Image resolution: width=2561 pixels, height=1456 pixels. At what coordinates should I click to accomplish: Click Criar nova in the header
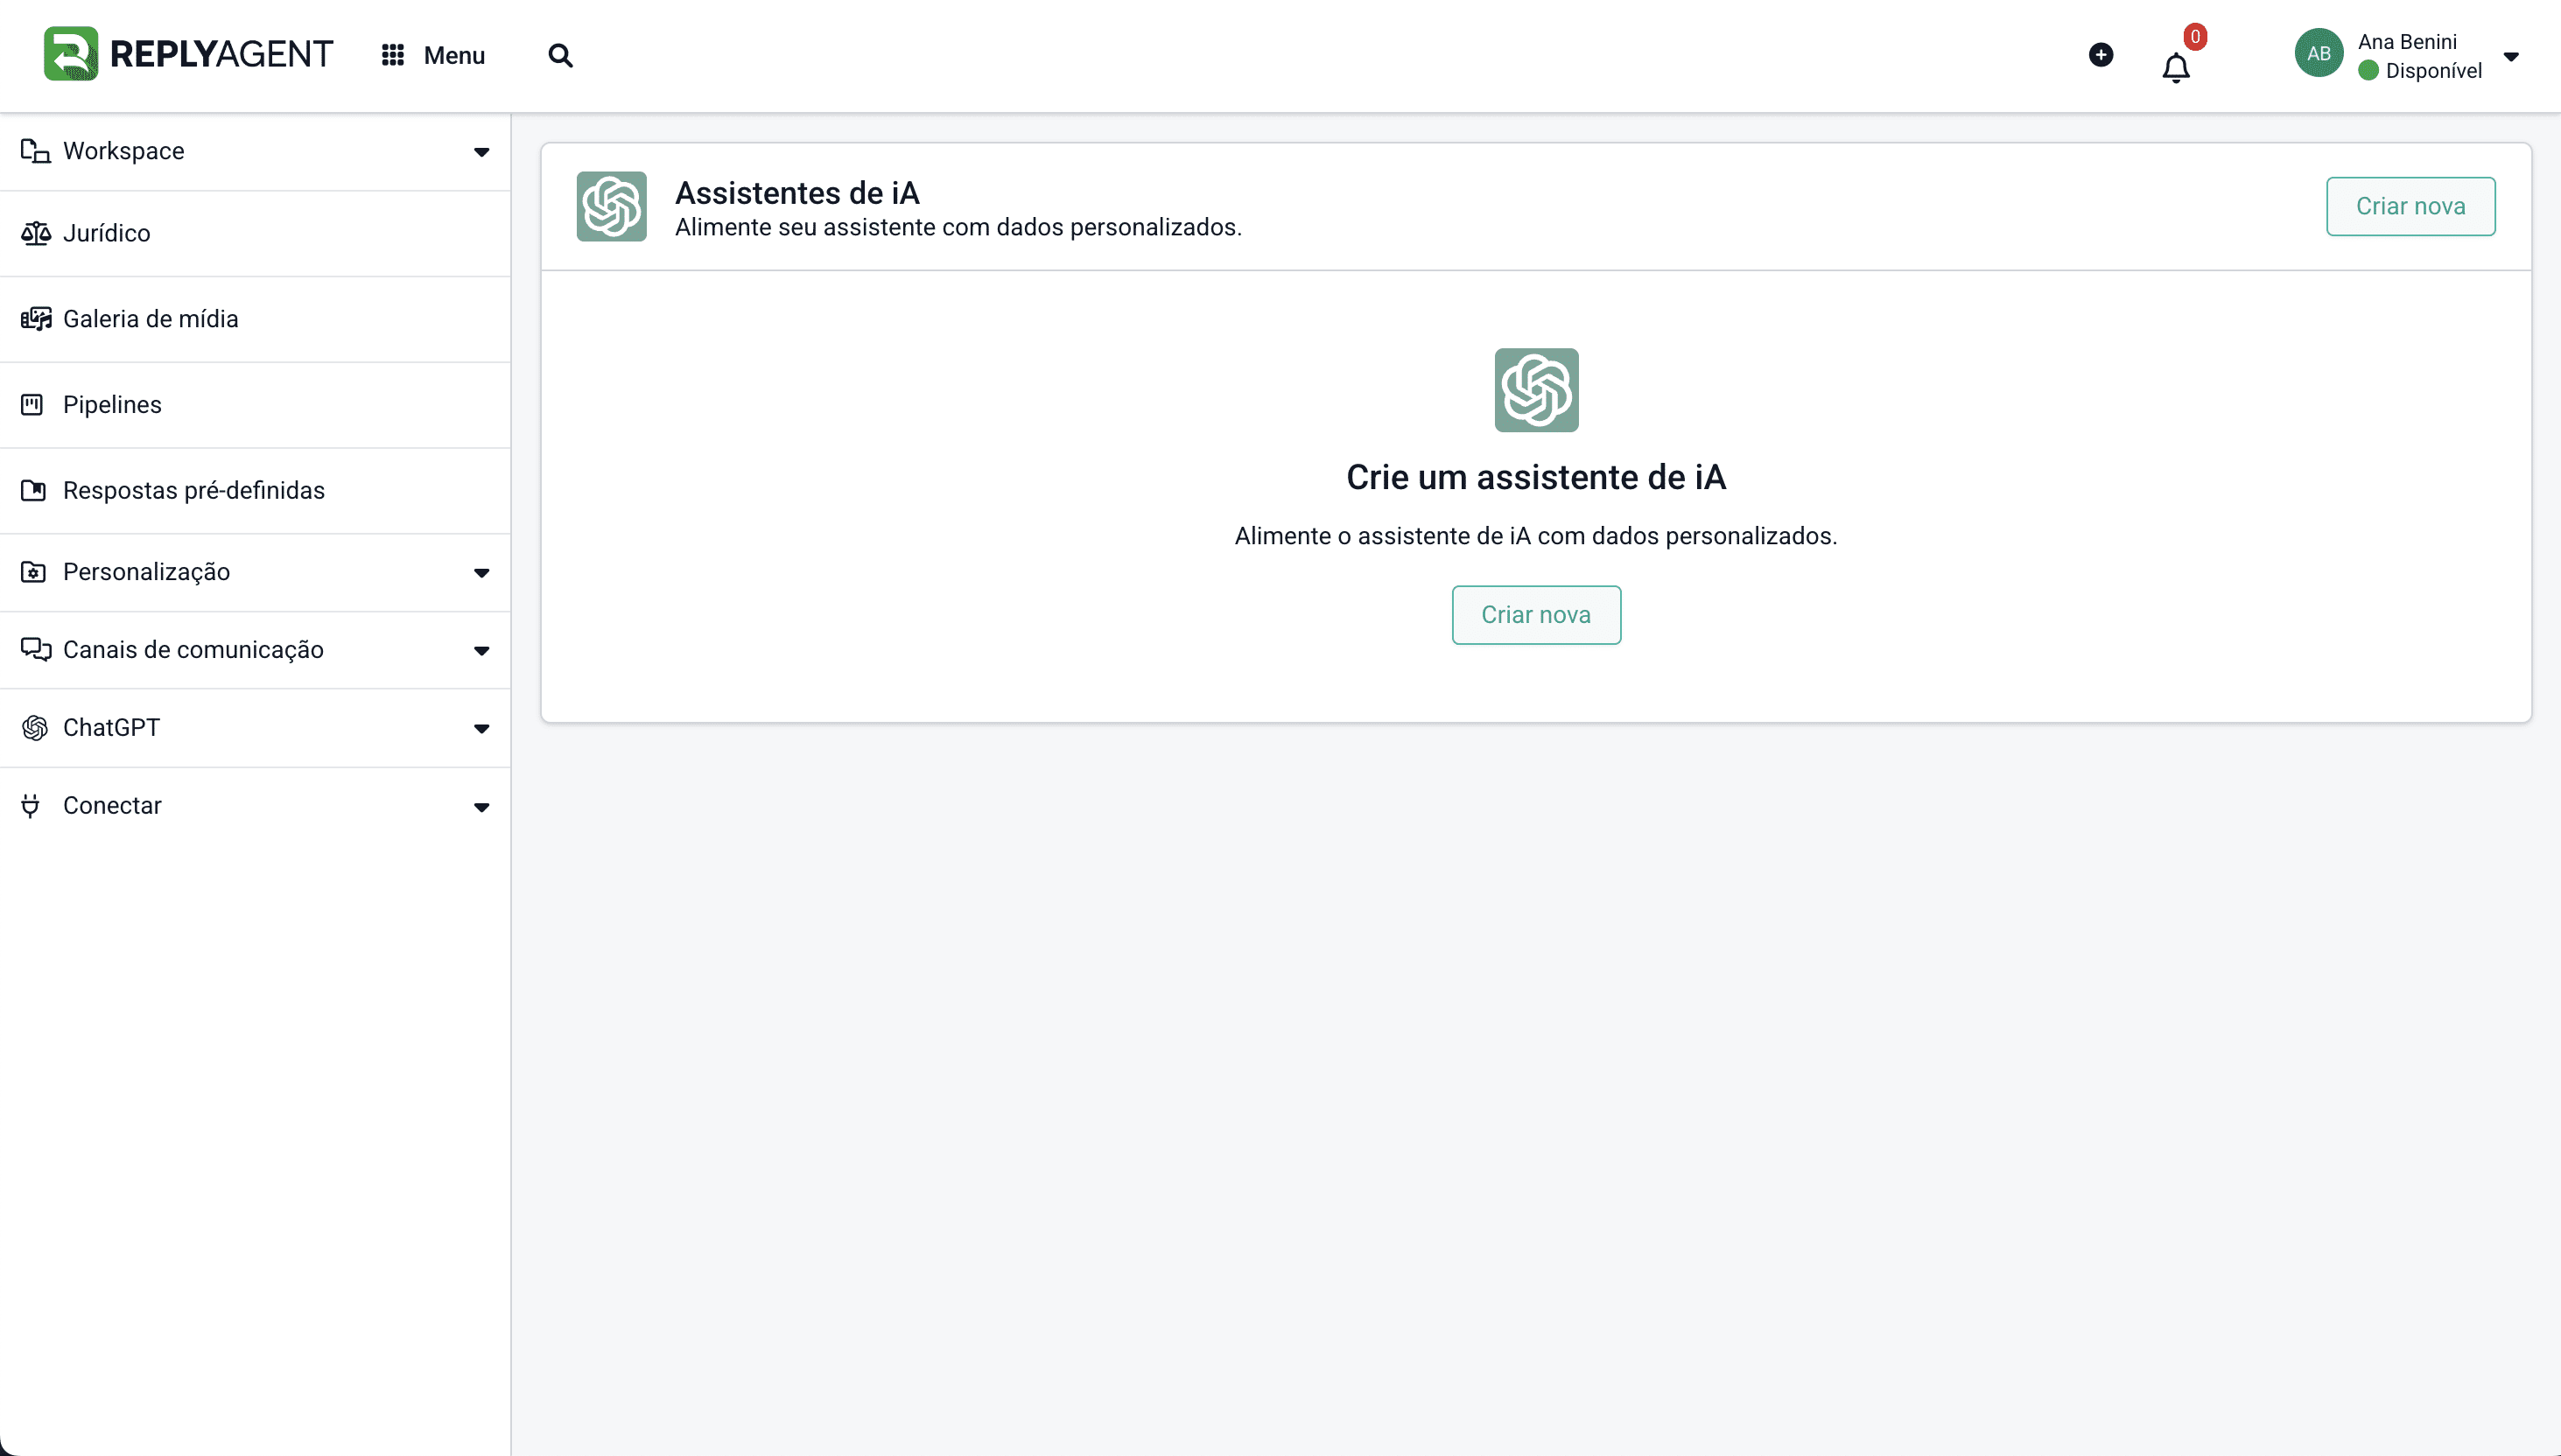tap(2410, 206)
